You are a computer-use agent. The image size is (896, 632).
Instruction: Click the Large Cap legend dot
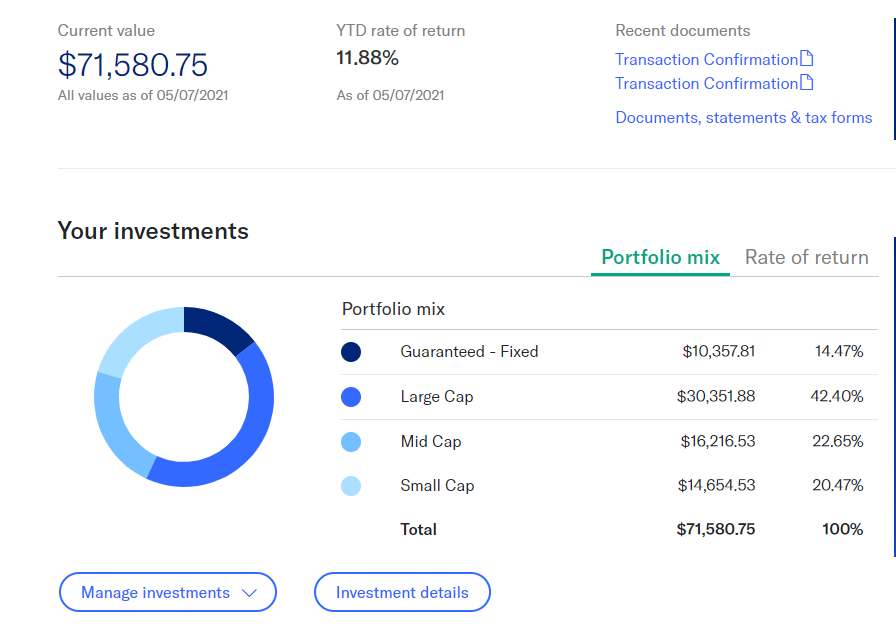pyautogui.click(x=351, y=397)
